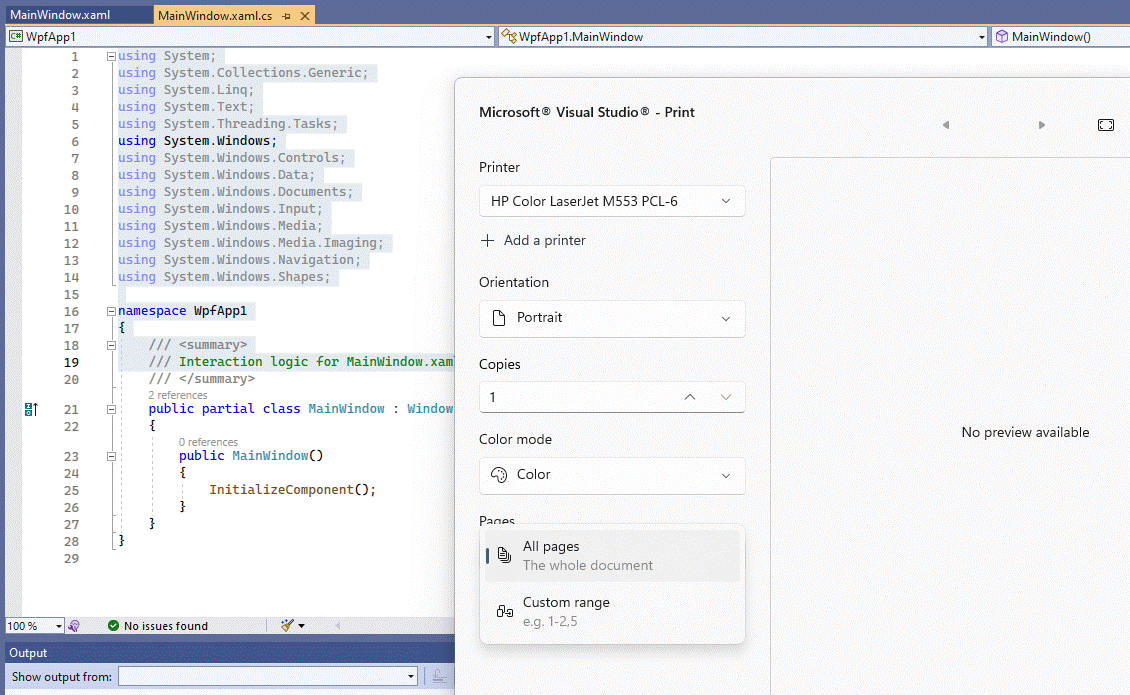Click the scroll left arrow in editor
1130x695 pixels.
click(x=337, y=626)
